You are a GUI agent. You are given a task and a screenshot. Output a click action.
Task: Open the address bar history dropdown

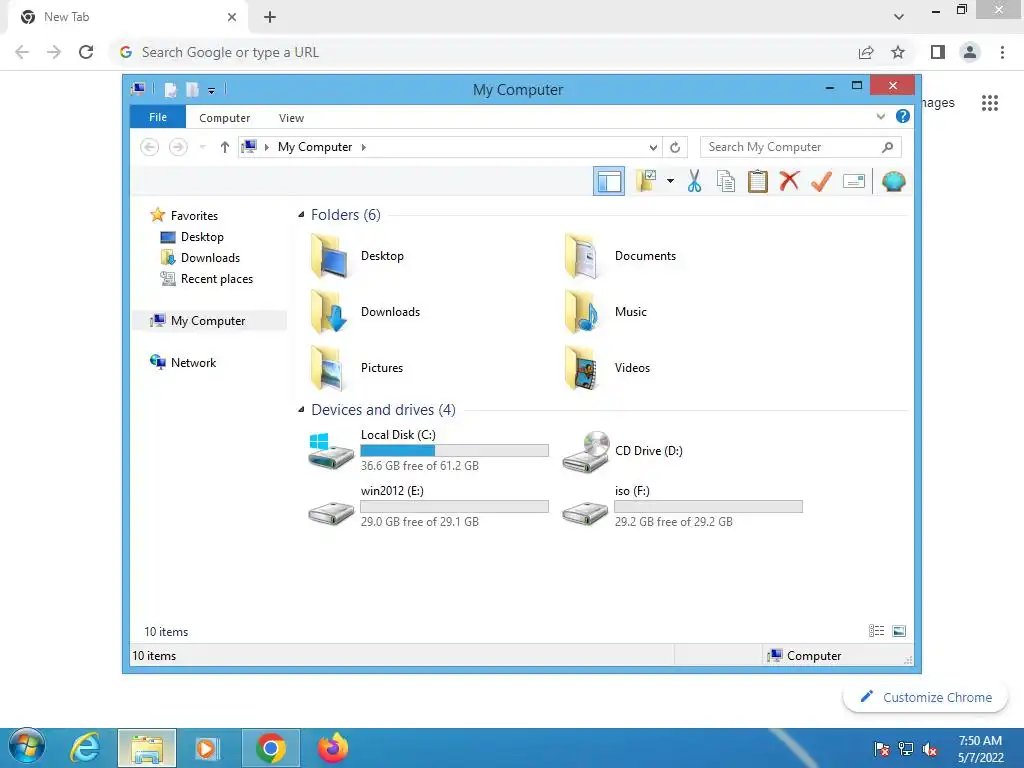pos(653,147)
